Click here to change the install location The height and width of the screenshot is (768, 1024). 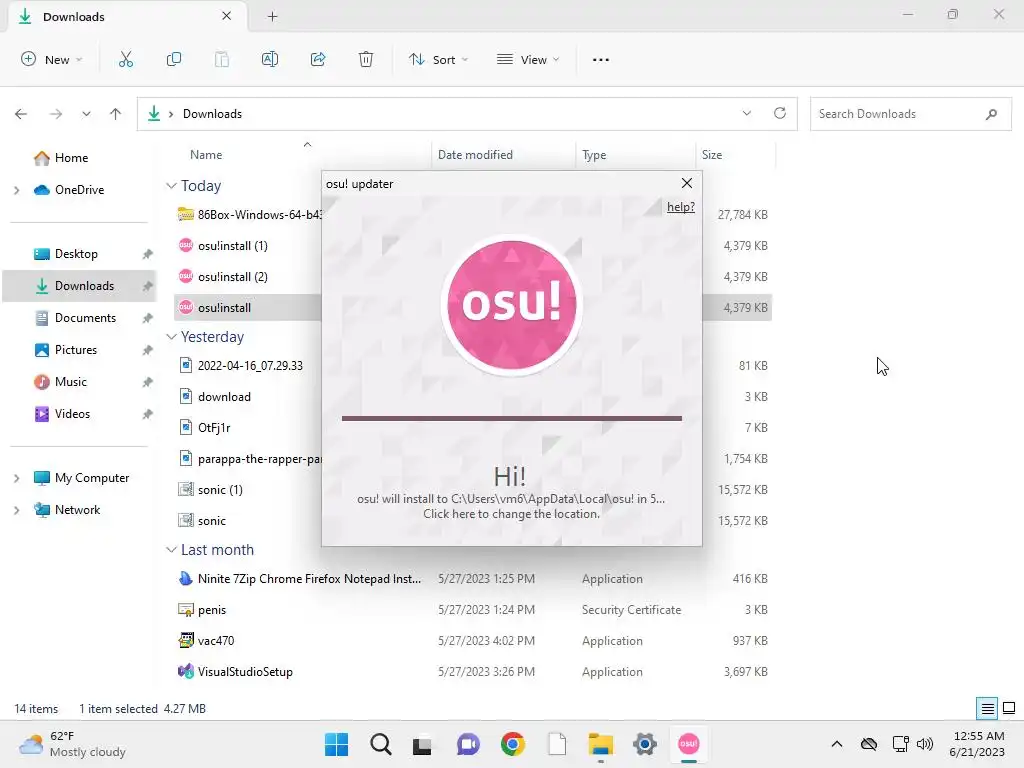(511, 514)
